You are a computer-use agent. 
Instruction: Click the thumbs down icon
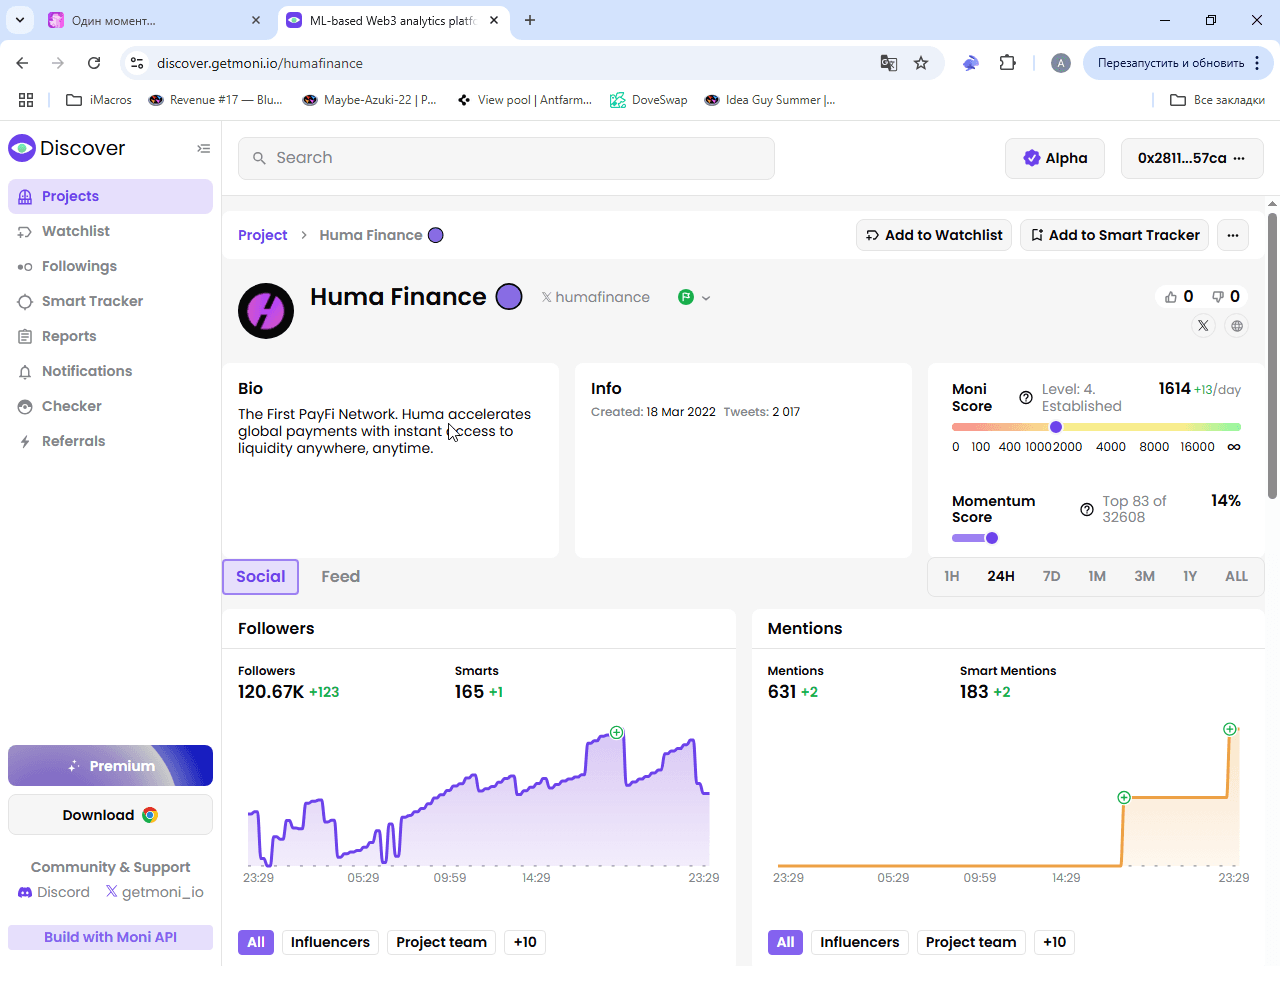pos(1218,297)
